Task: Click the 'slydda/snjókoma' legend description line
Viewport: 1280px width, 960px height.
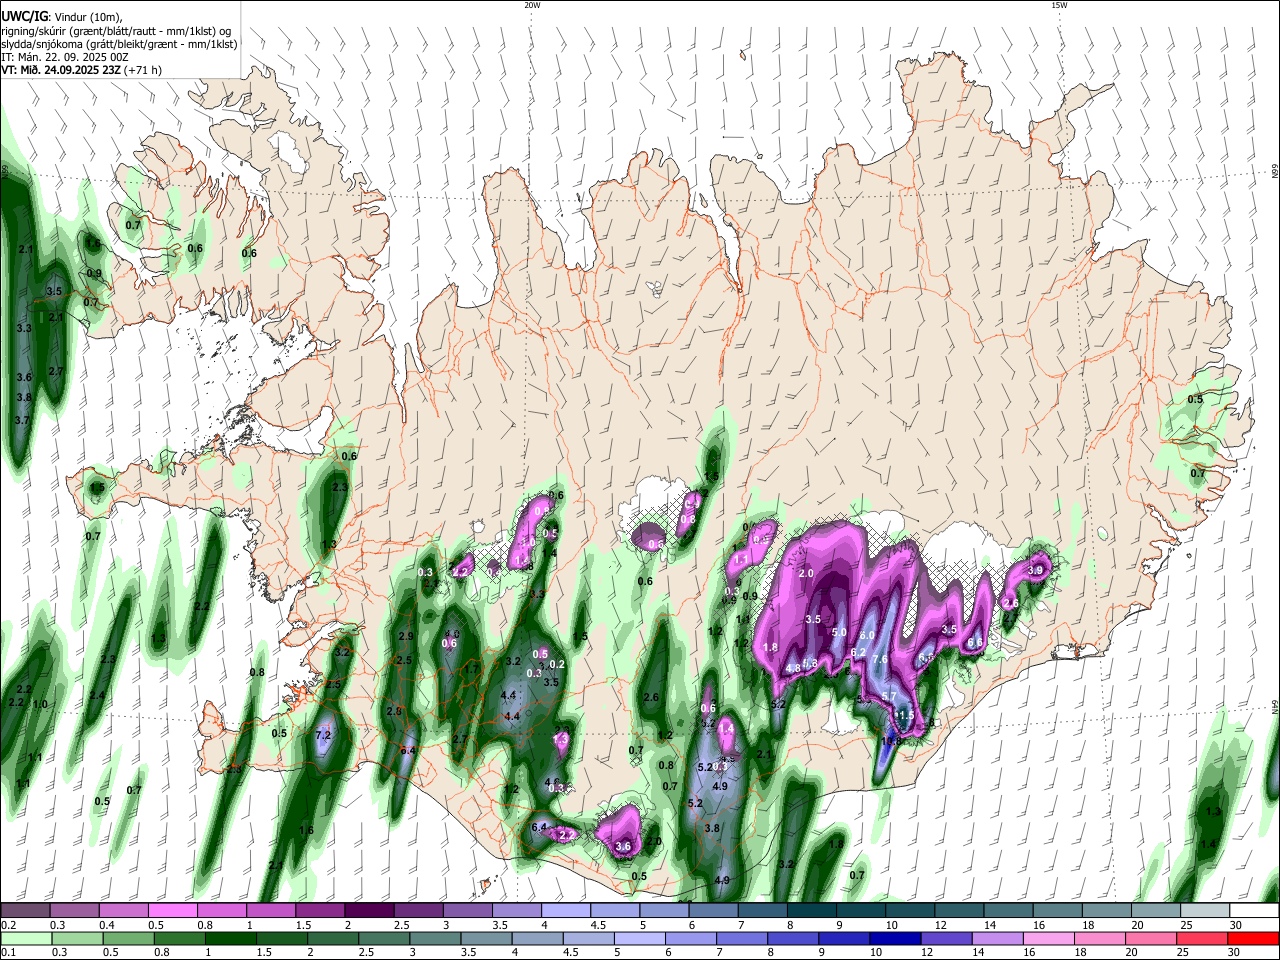Action: pos(119,43)
